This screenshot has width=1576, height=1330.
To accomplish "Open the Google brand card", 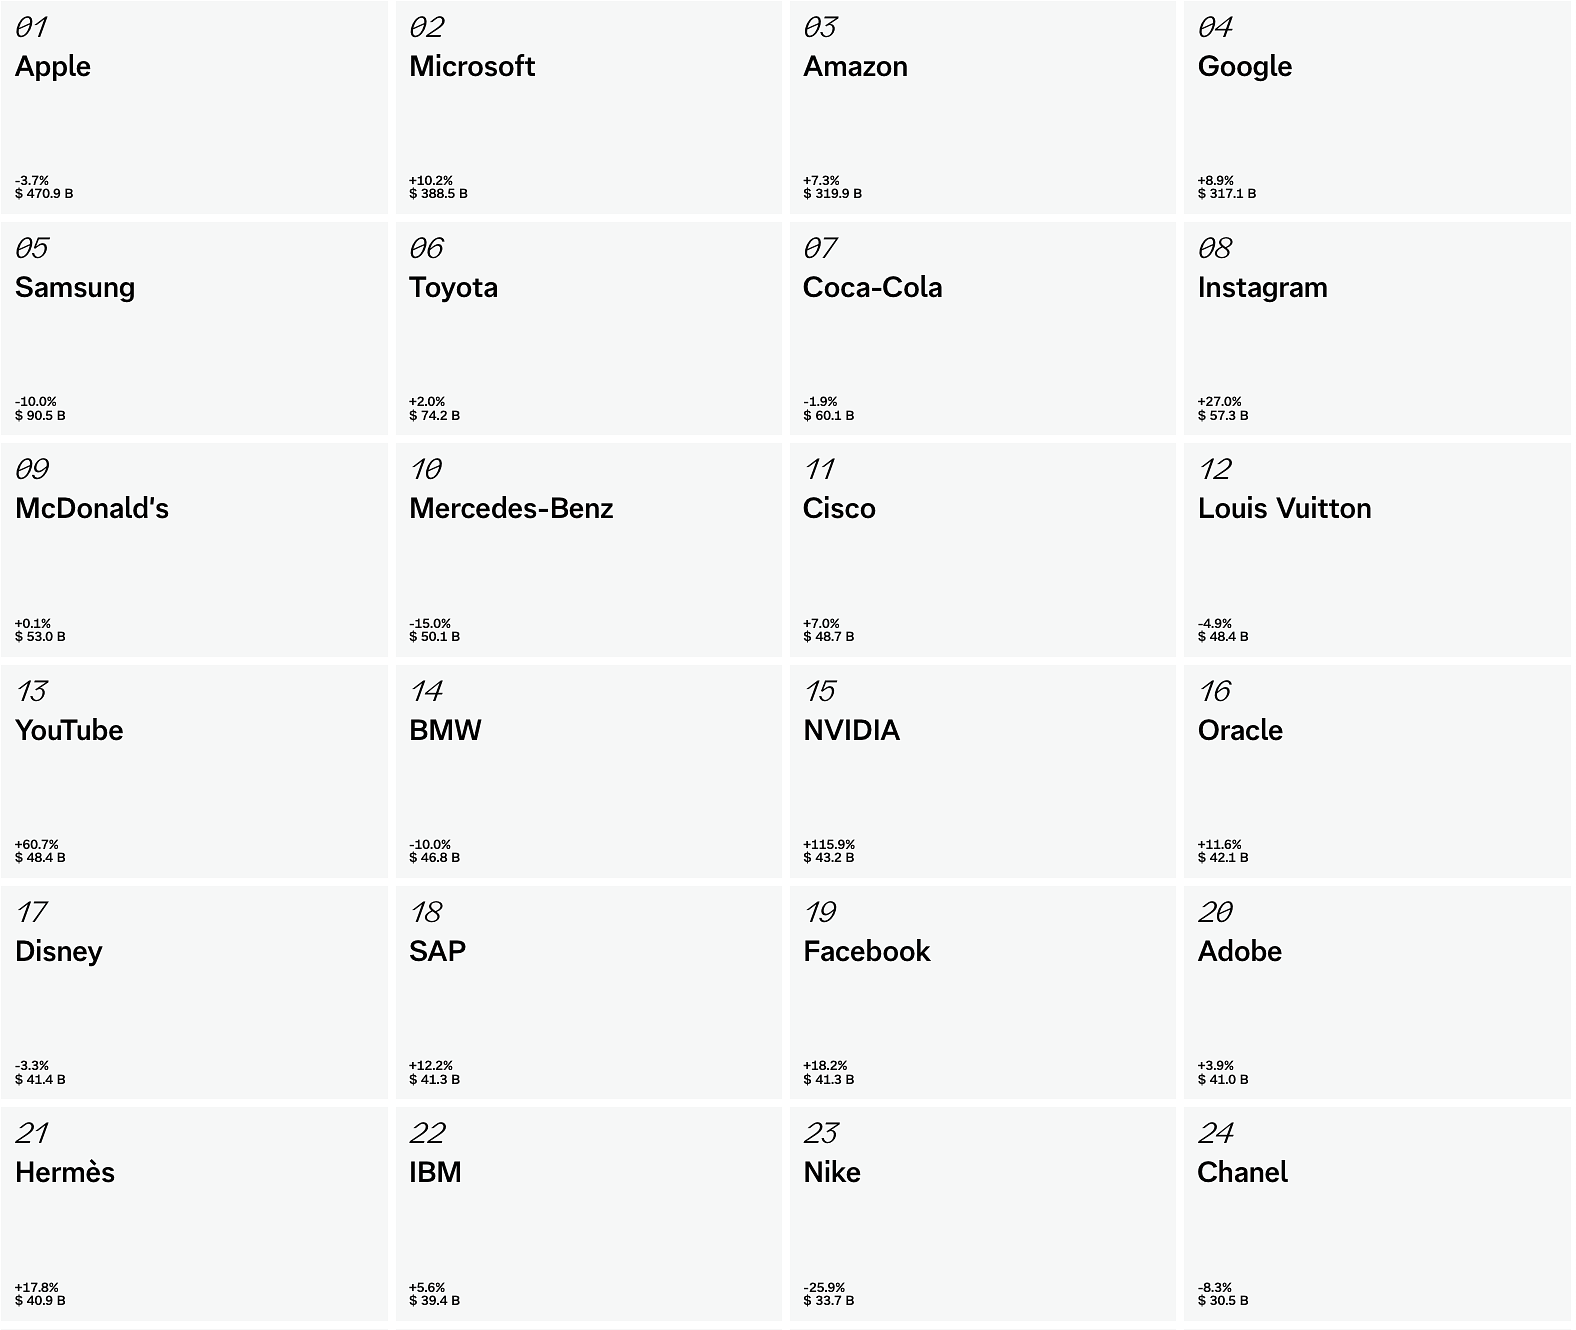I will tap(1376, 108).
